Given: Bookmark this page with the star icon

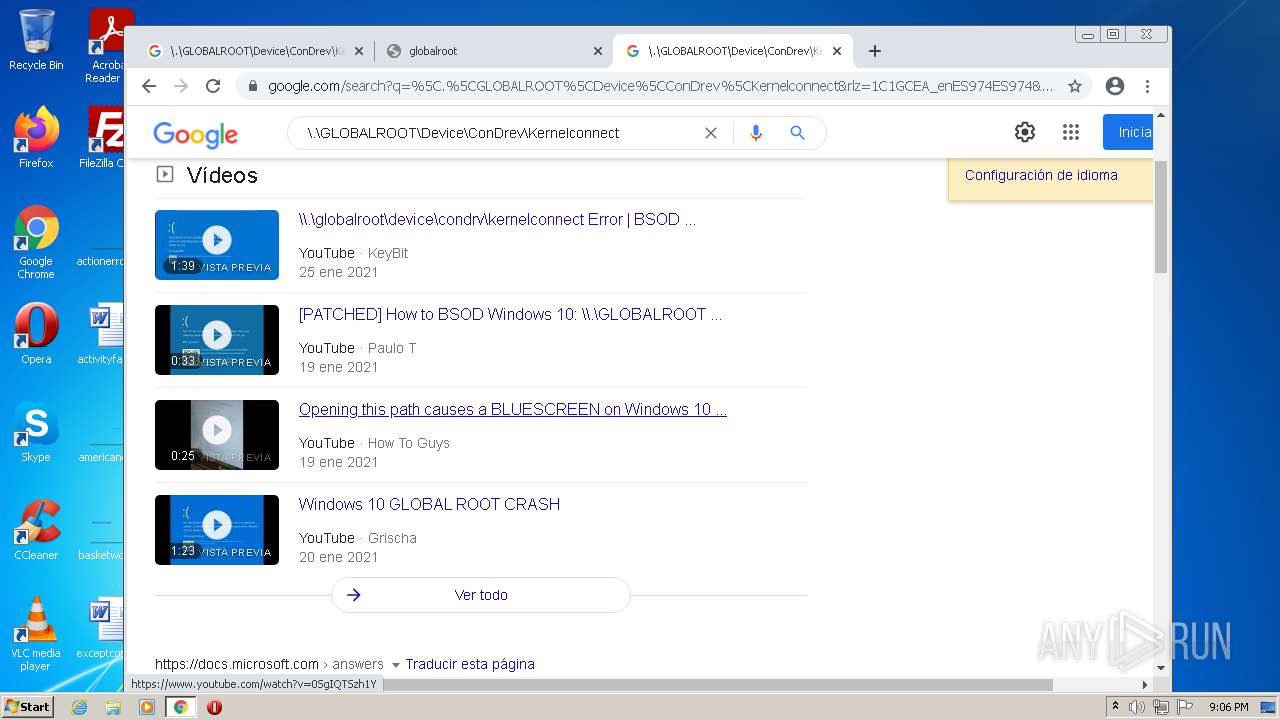Looking at the screenshot, I should pos(1075,86).
